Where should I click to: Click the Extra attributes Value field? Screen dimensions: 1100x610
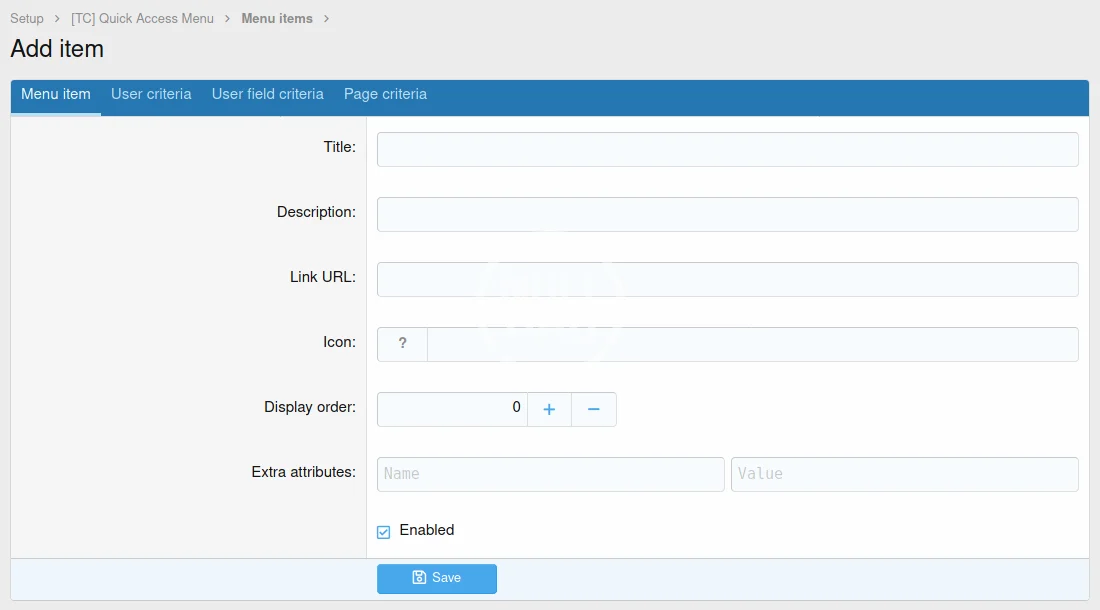(904, 474)
